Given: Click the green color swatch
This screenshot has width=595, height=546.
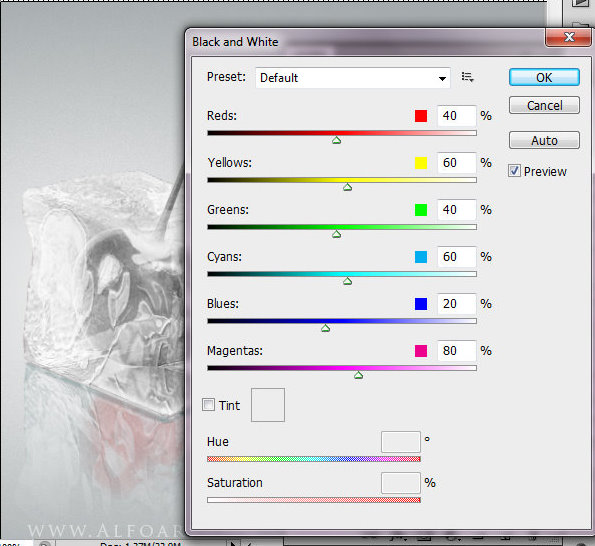Looking at the screenshot, I should click(421, 210).
